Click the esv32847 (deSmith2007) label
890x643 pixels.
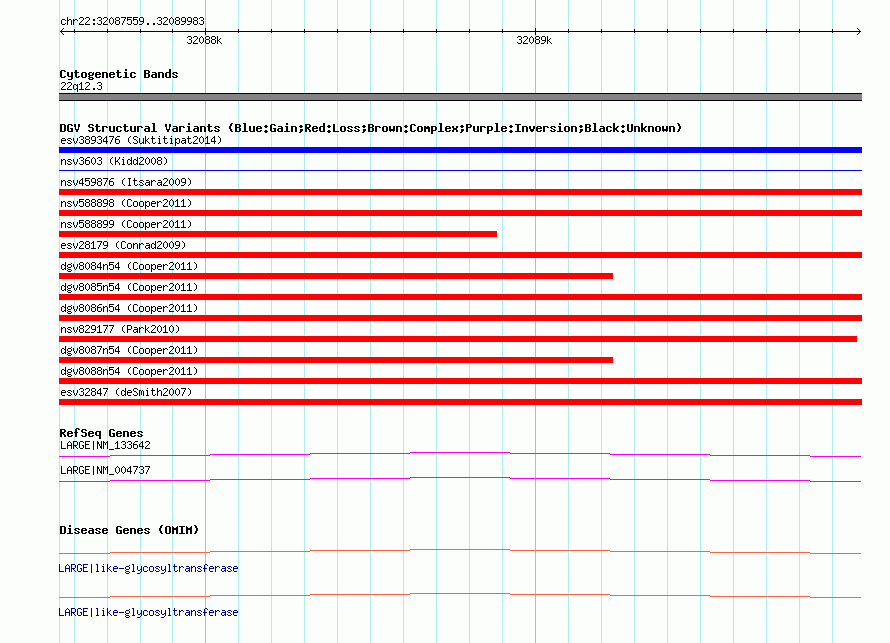[126, 392]
